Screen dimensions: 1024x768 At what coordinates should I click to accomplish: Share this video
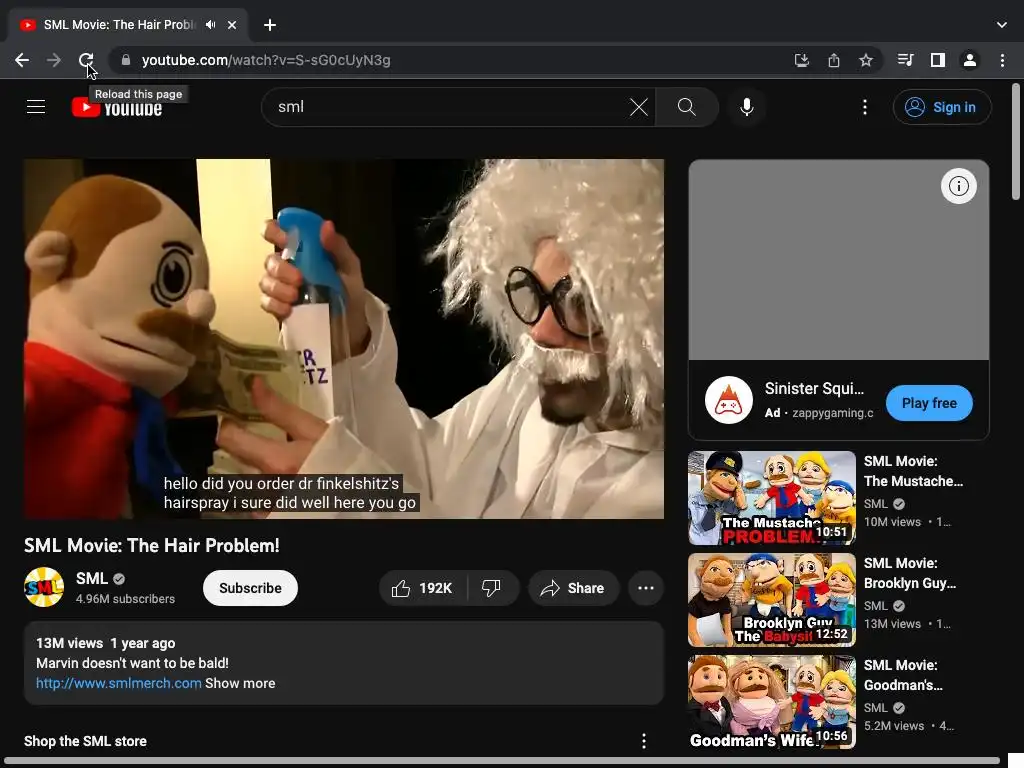(x=573, y=588)
